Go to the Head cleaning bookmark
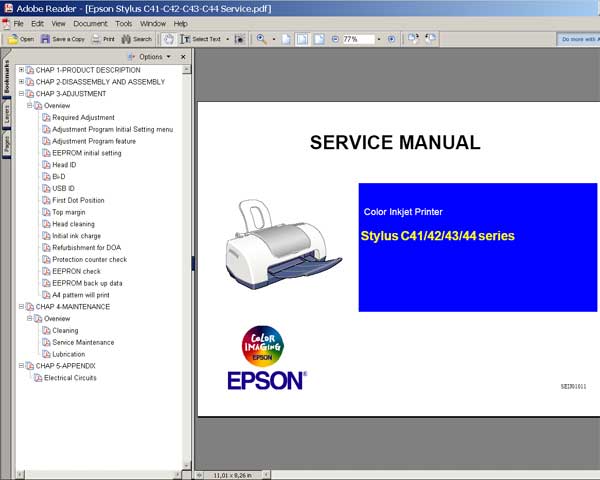The width and height of the screenshot is (600, 480). pos(73,224)
